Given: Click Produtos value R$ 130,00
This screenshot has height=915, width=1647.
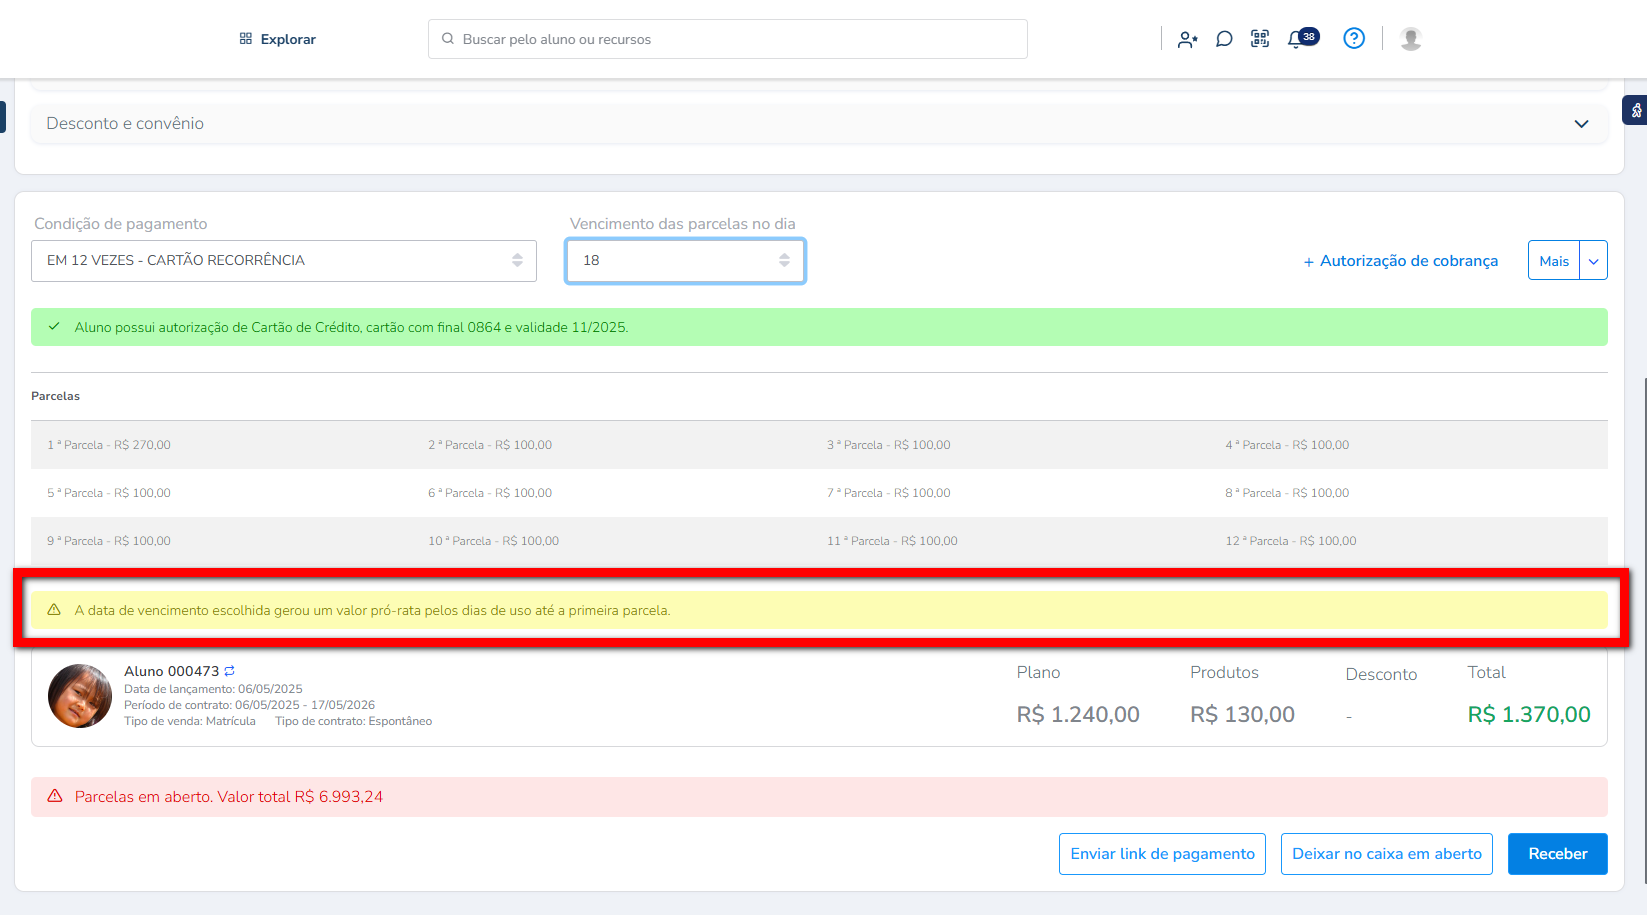Looking at the screenshot, I should click(1242, 714).
